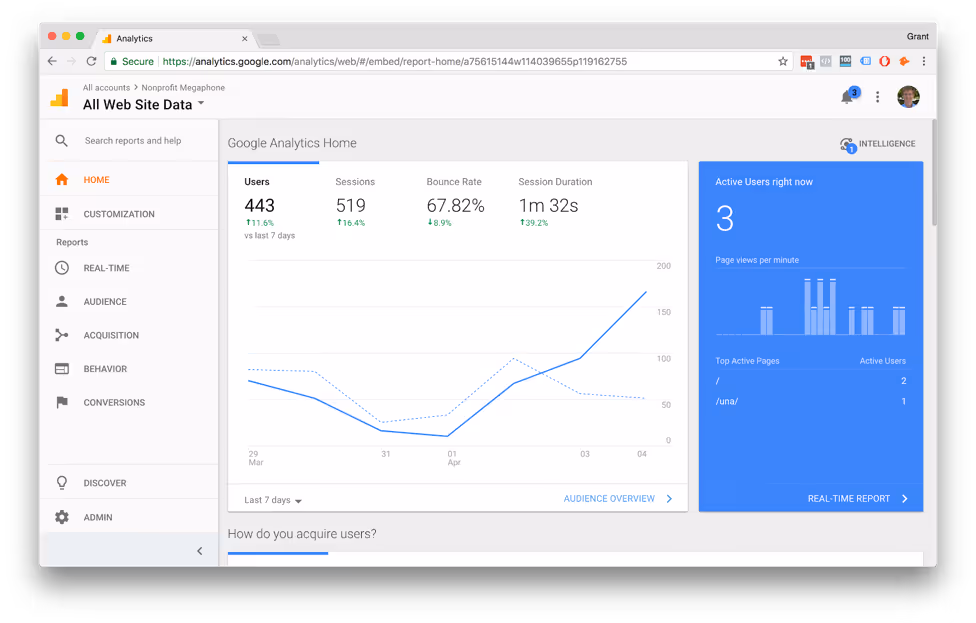Reload the page with refresh icon
Image resolution: width=976 pixels, height=623 pixels.
[x=92, y=61]
